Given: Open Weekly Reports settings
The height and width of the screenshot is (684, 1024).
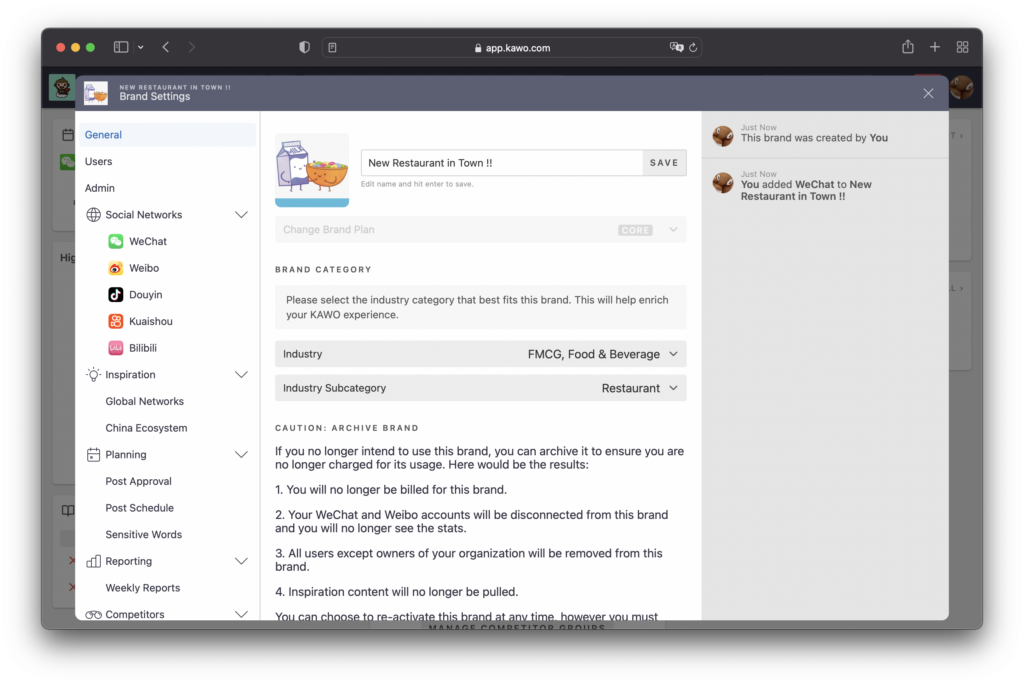Looking at the screenshot, I should click(143, 588).
